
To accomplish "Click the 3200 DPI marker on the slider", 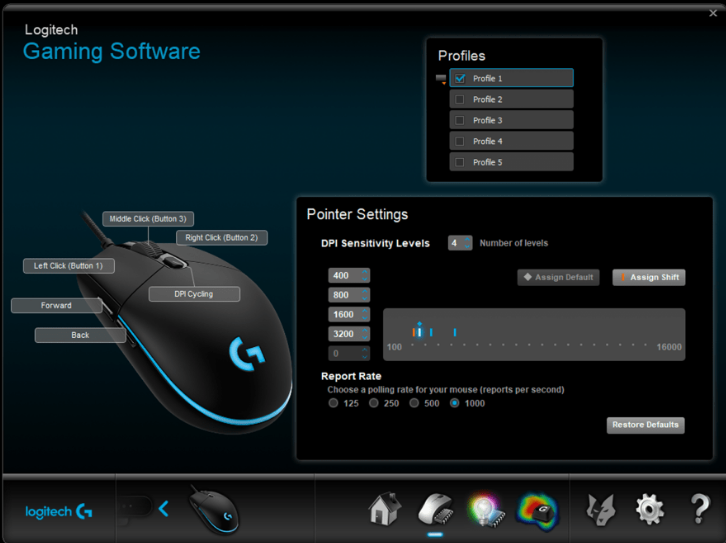I will 455,332.
